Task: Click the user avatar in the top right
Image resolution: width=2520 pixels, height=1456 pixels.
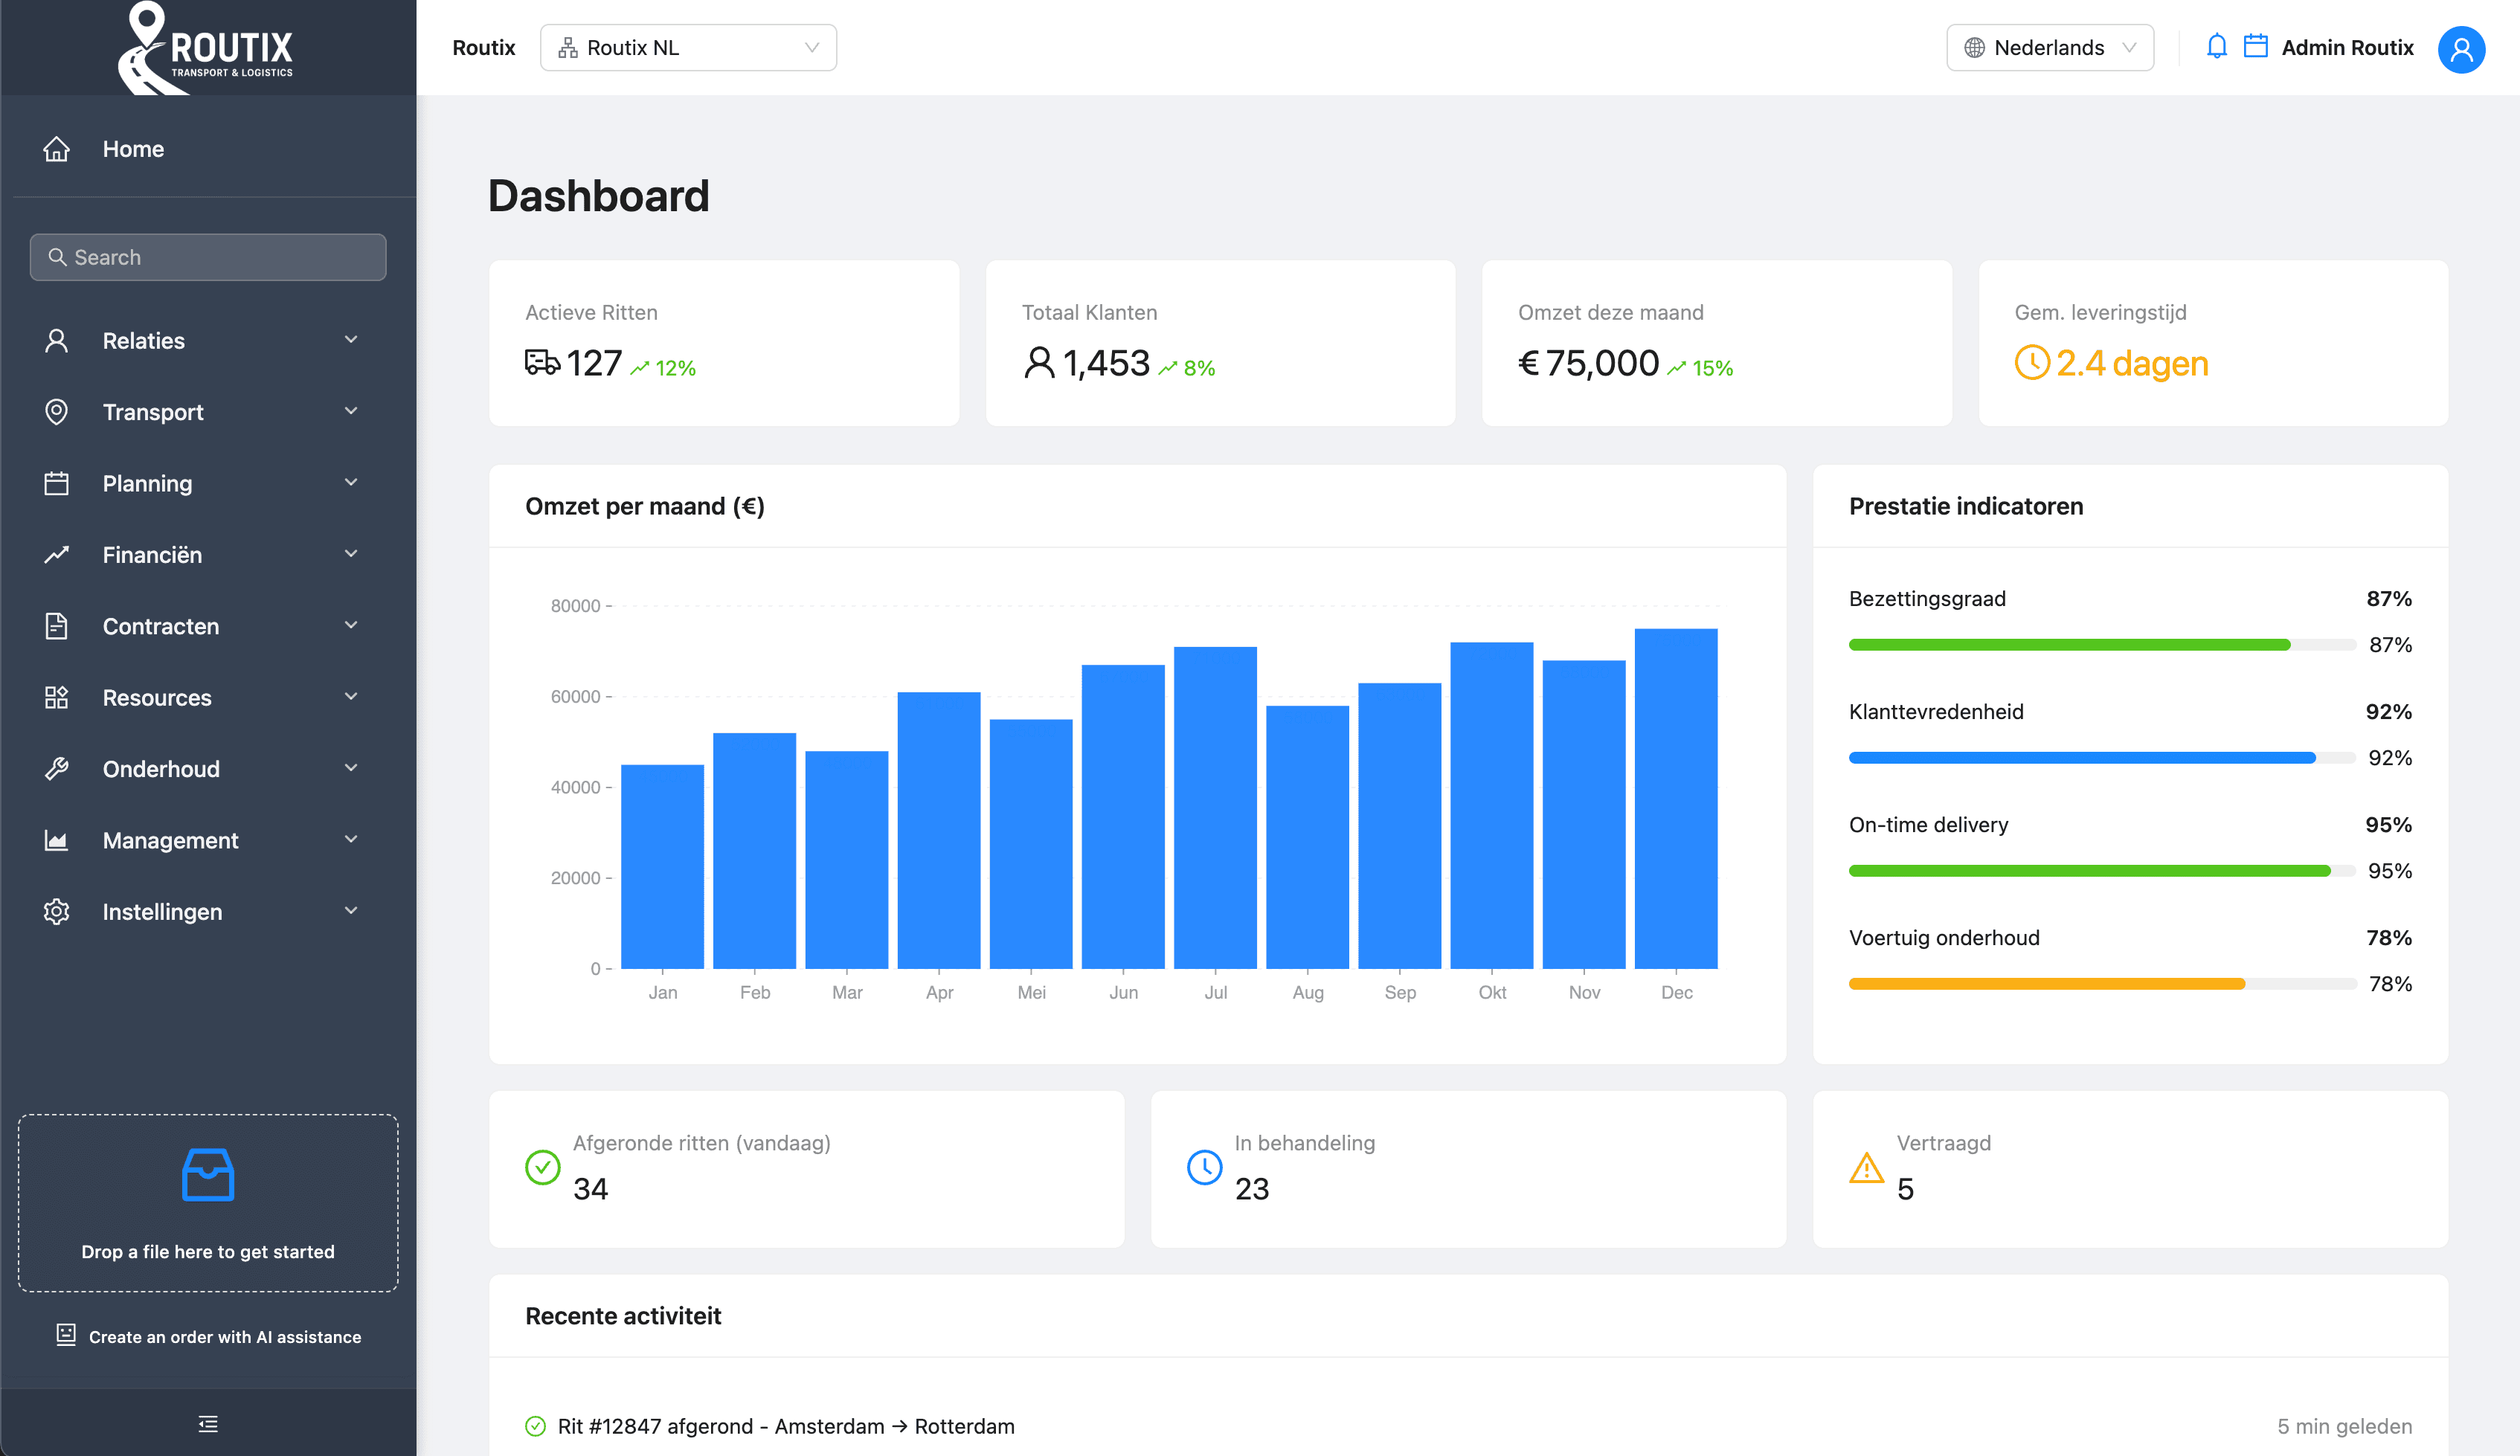Action: tap(2461, 48)
